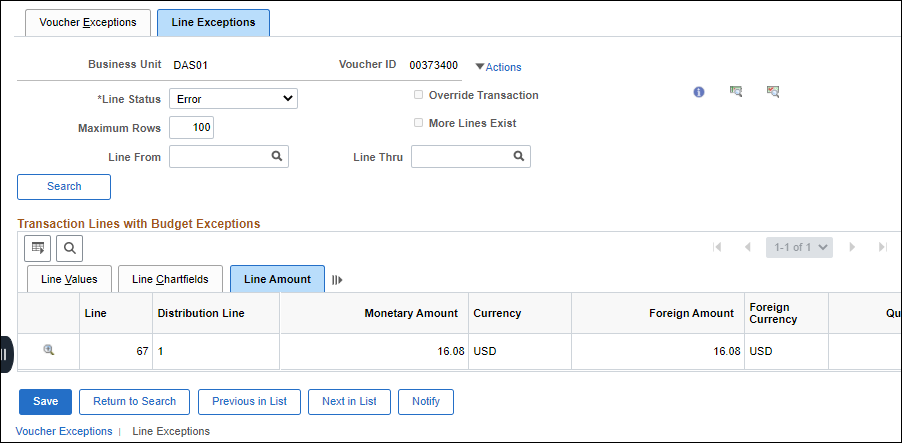
Task: Click the Voucher Exceptions link at bottom
Action: pos(65,431)
